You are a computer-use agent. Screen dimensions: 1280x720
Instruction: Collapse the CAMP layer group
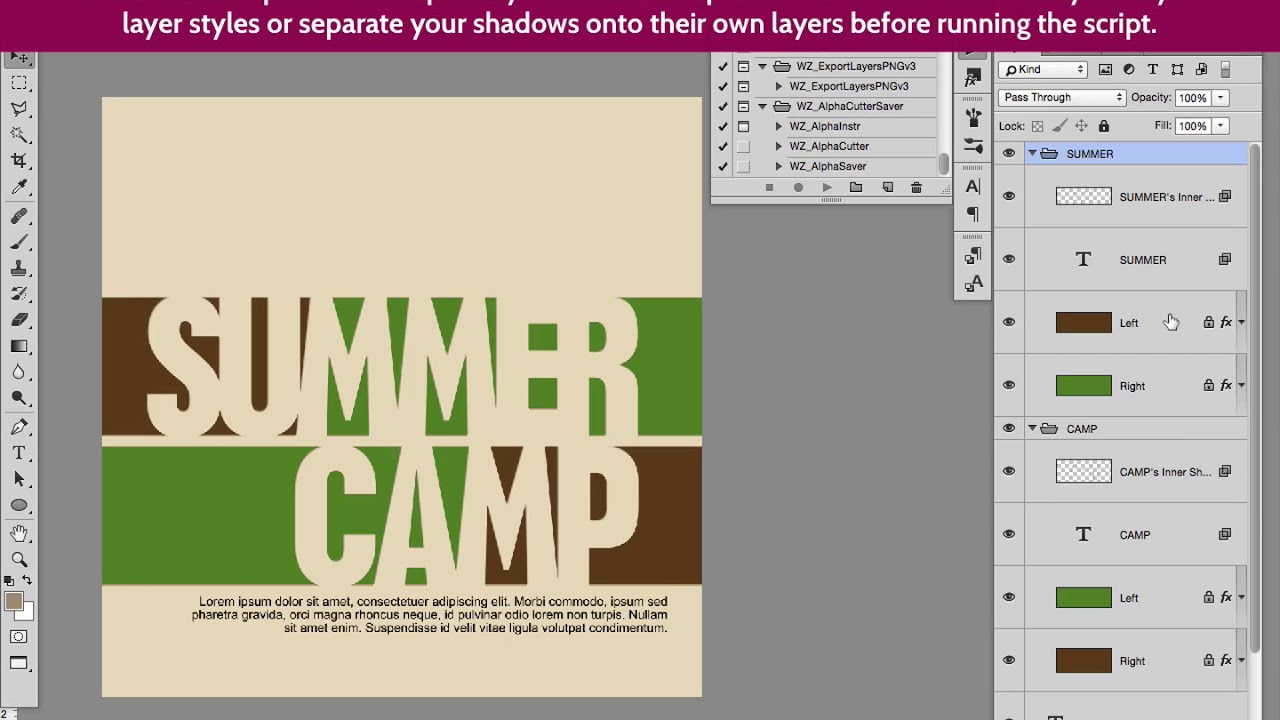1032,429
